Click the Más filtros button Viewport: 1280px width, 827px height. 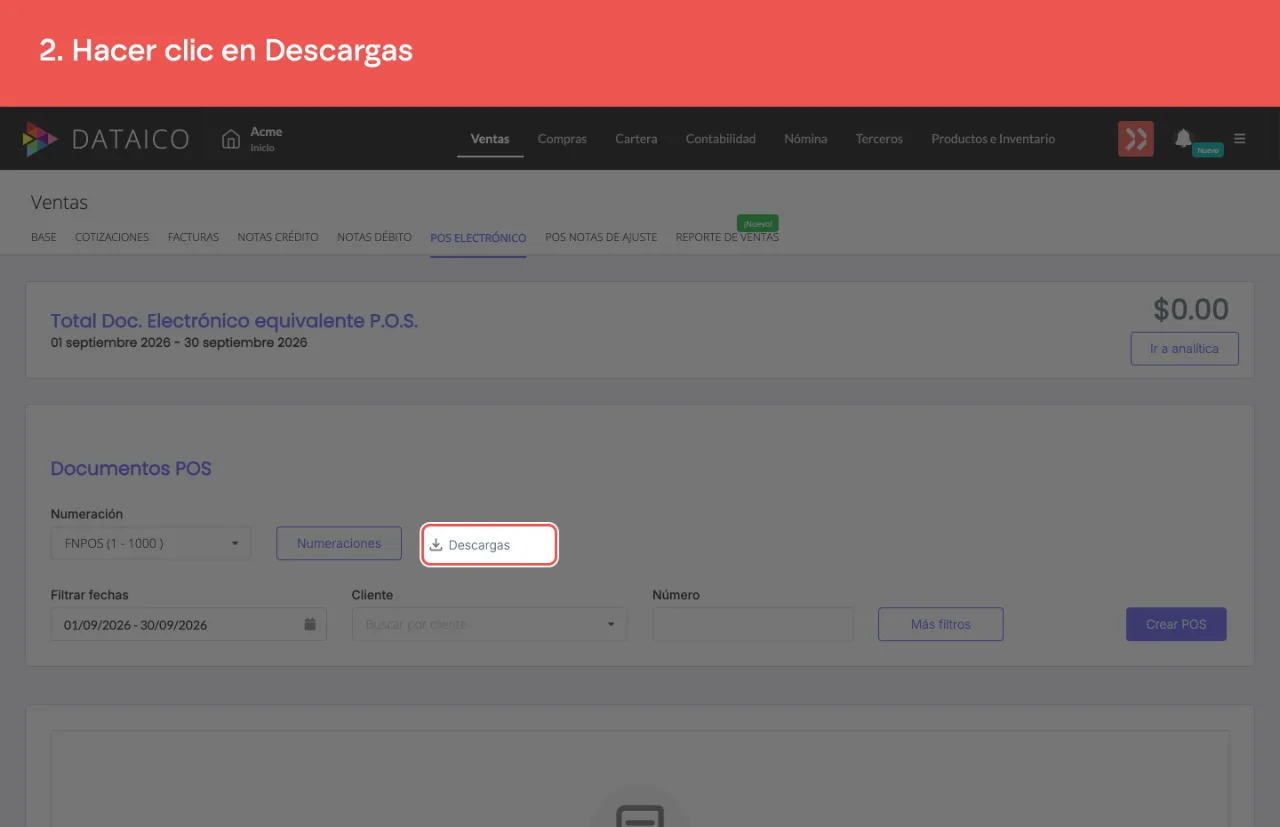coord(941,624)
